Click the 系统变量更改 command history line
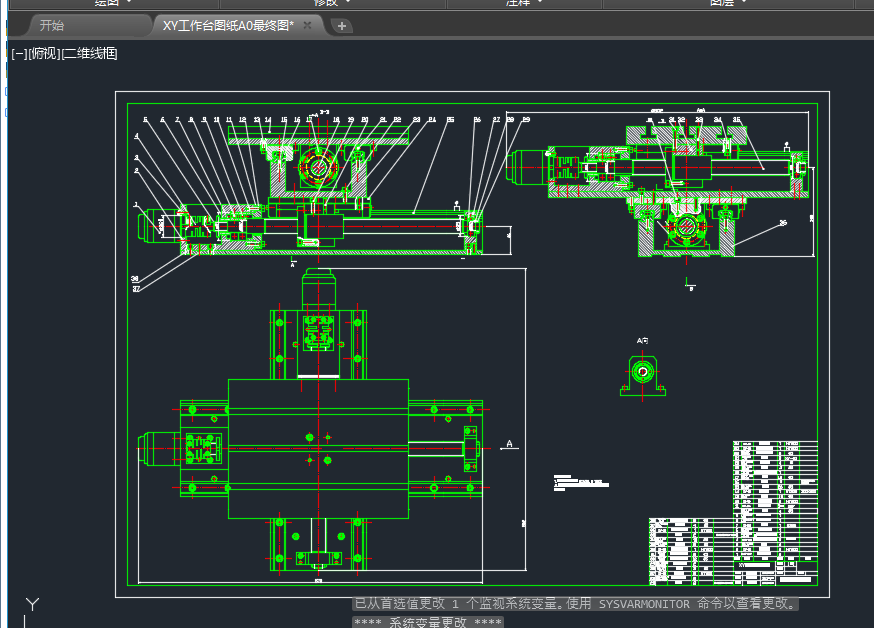Screen dimensions: 874x628 (428, 622)
